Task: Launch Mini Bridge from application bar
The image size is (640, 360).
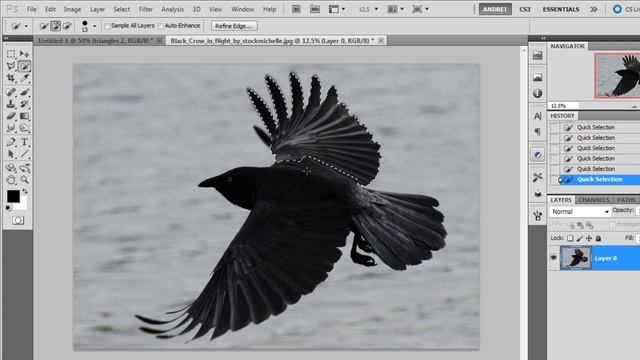Action: click(x=315, y=9)
